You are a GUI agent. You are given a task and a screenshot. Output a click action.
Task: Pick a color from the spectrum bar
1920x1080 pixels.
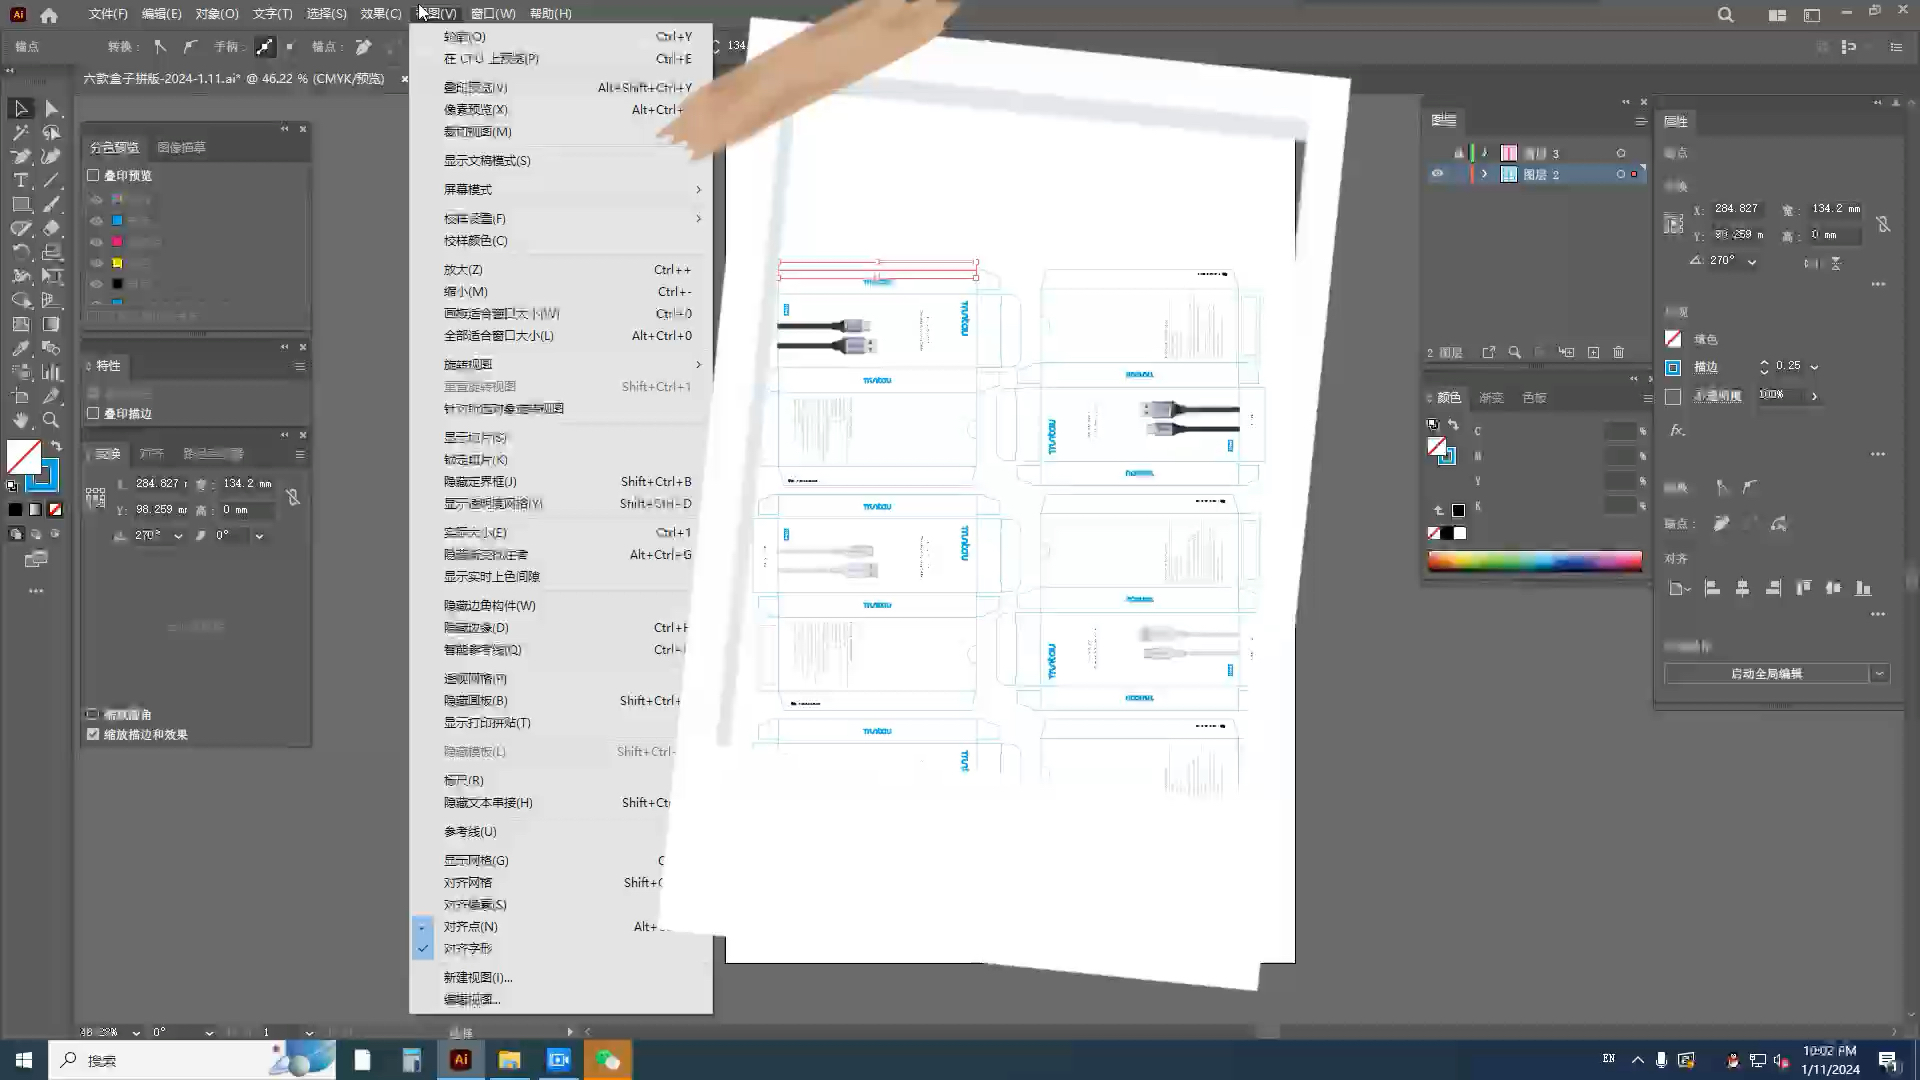[x=1534, y=561]
